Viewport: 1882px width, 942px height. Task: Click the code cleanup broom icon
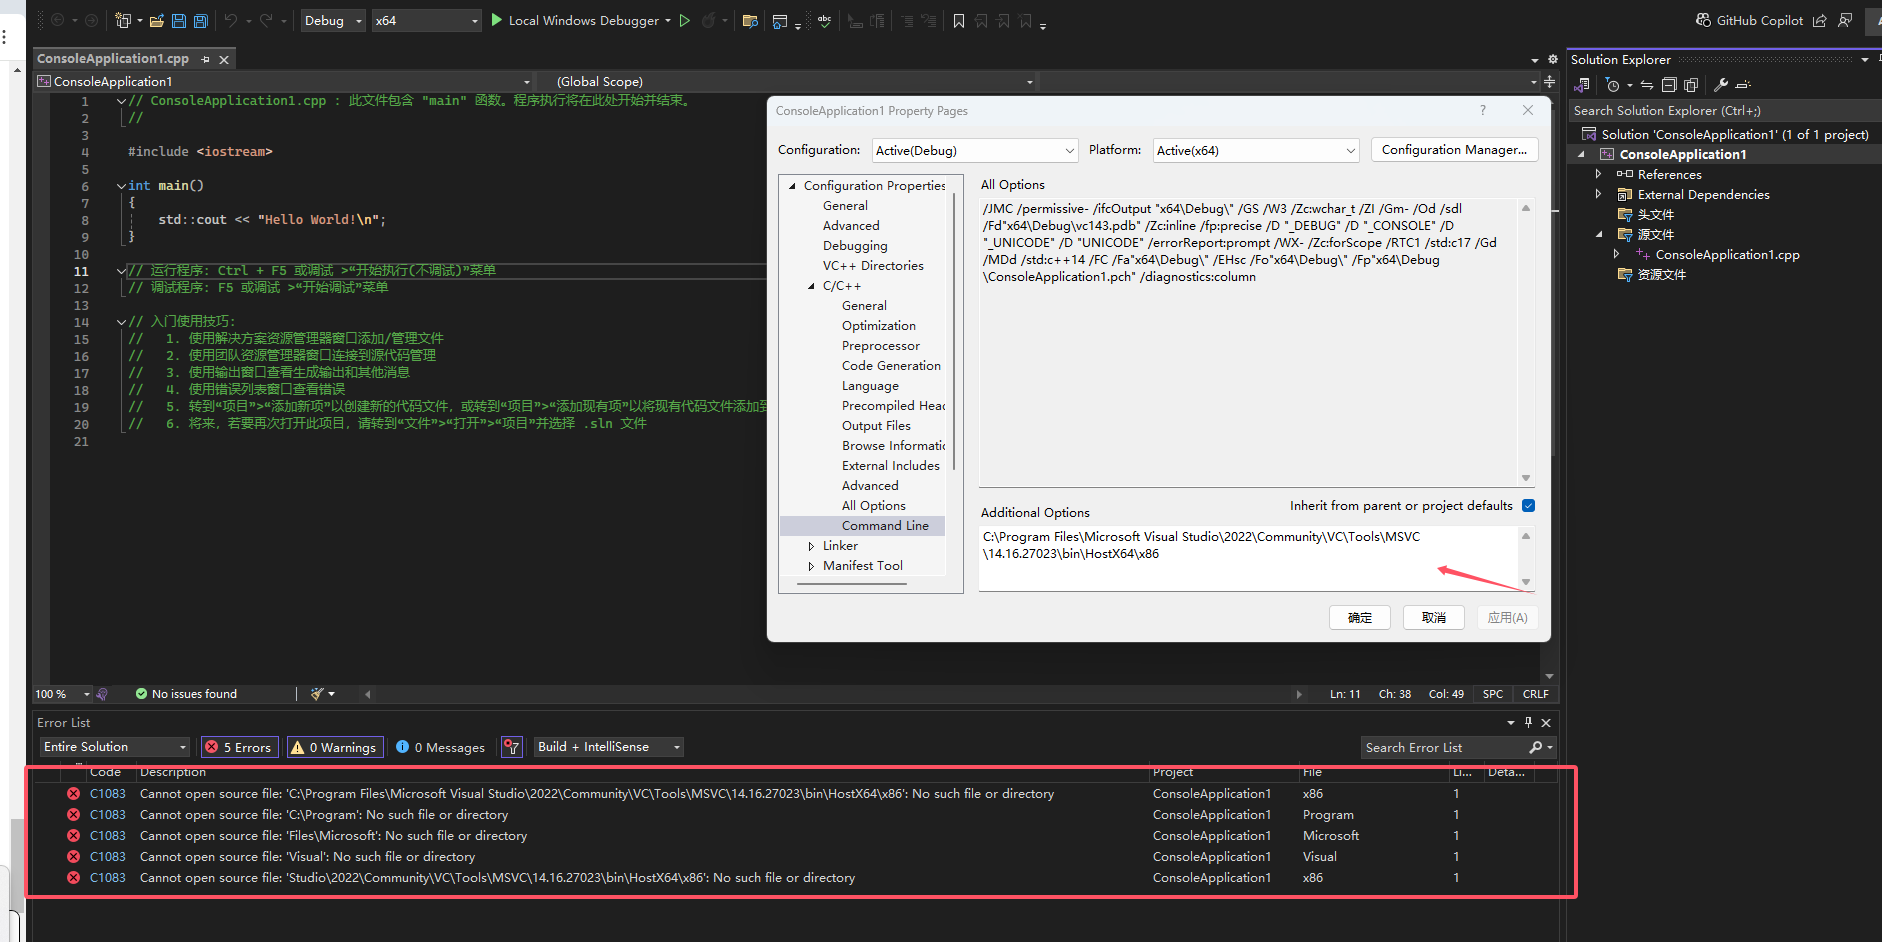(x=317, y=693)
